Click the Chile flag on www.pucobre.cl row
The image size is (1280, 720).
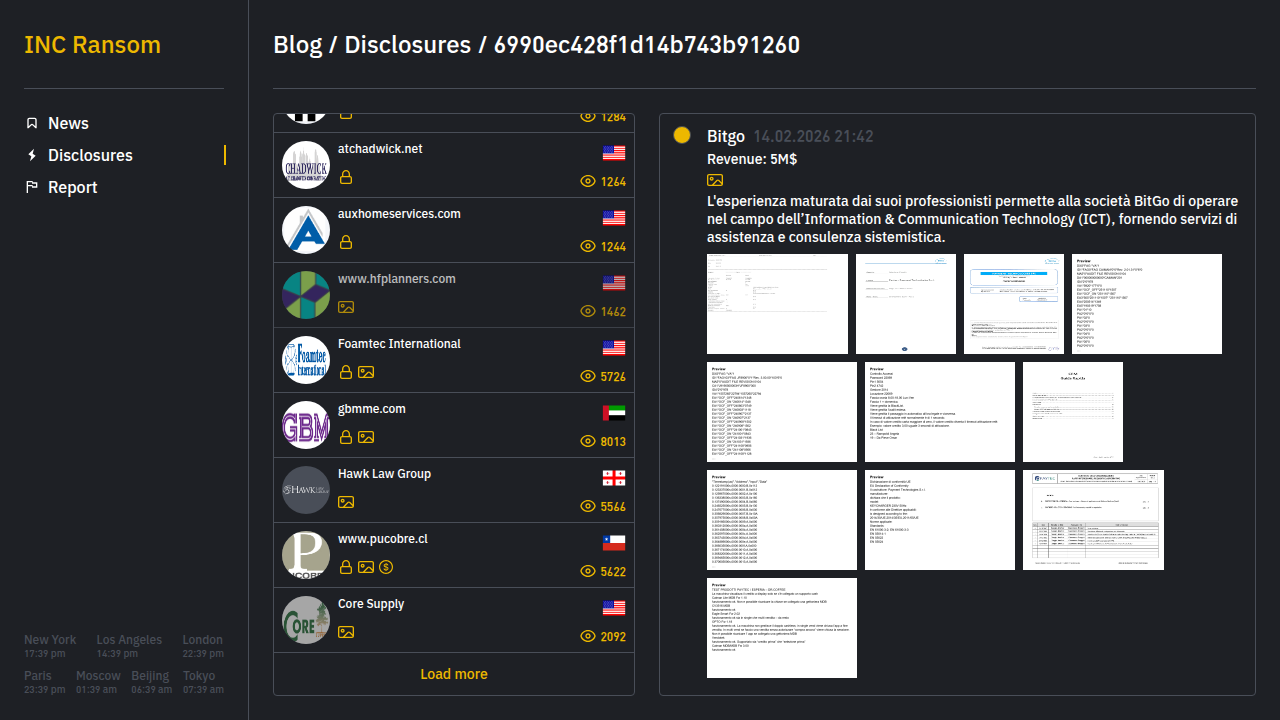pyautogui.click(x=613, y=543)
